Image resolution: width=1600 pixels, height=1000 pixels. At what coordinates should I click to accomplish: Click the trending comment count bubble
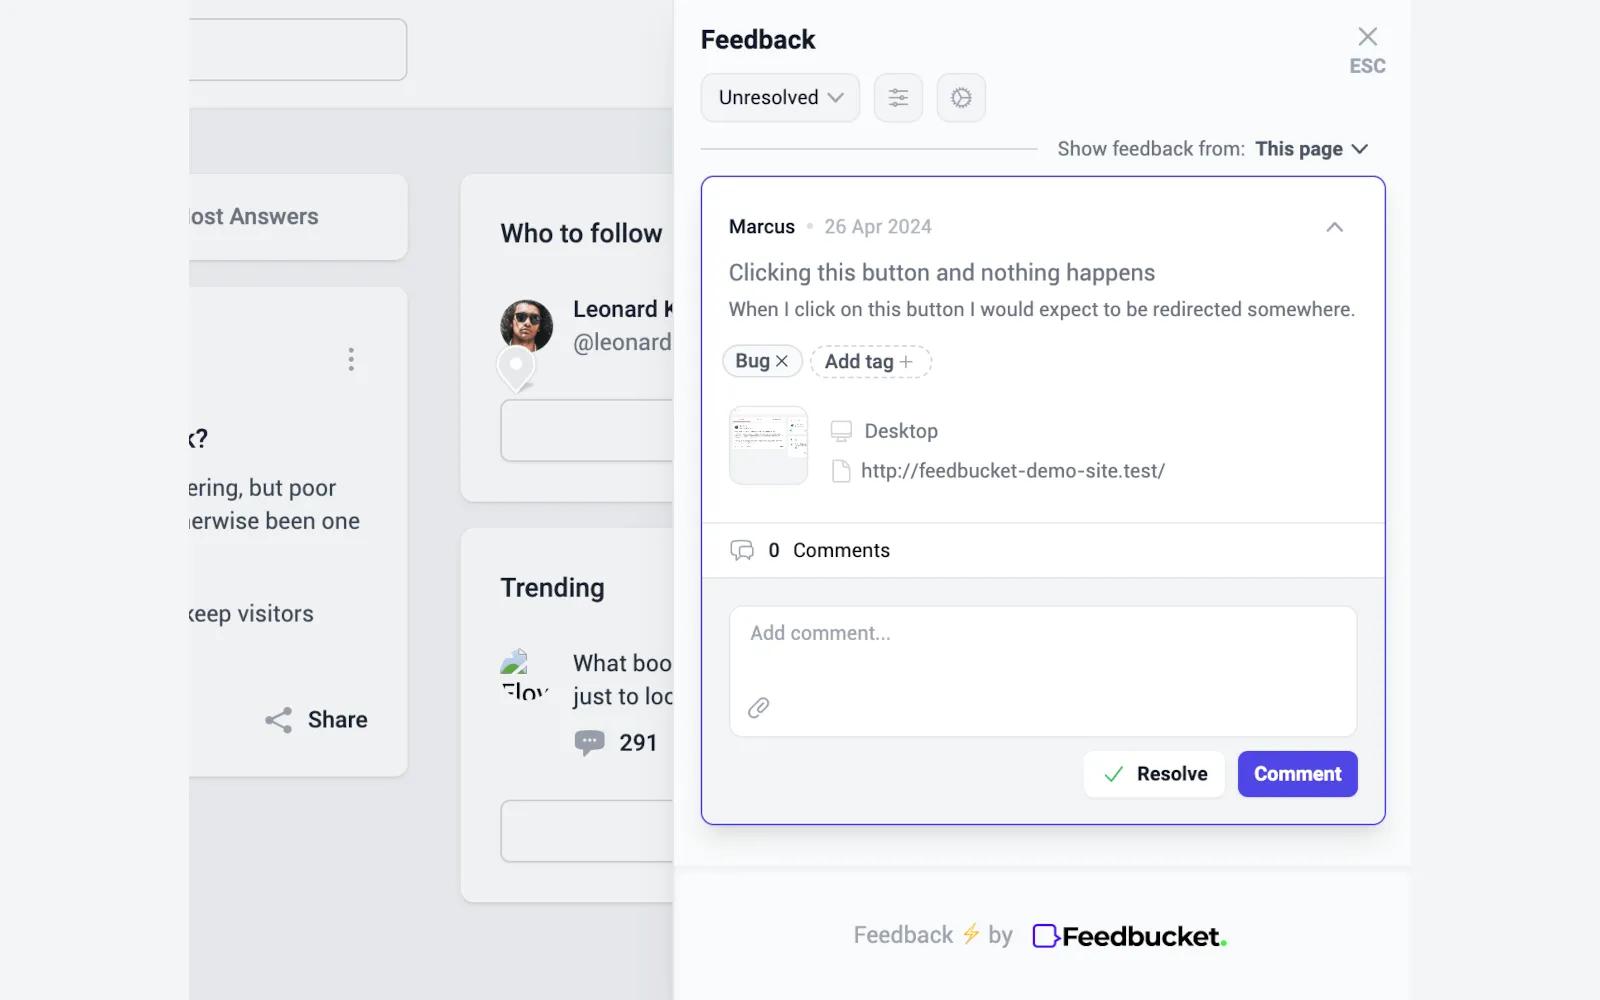click(x=589, y=742)
